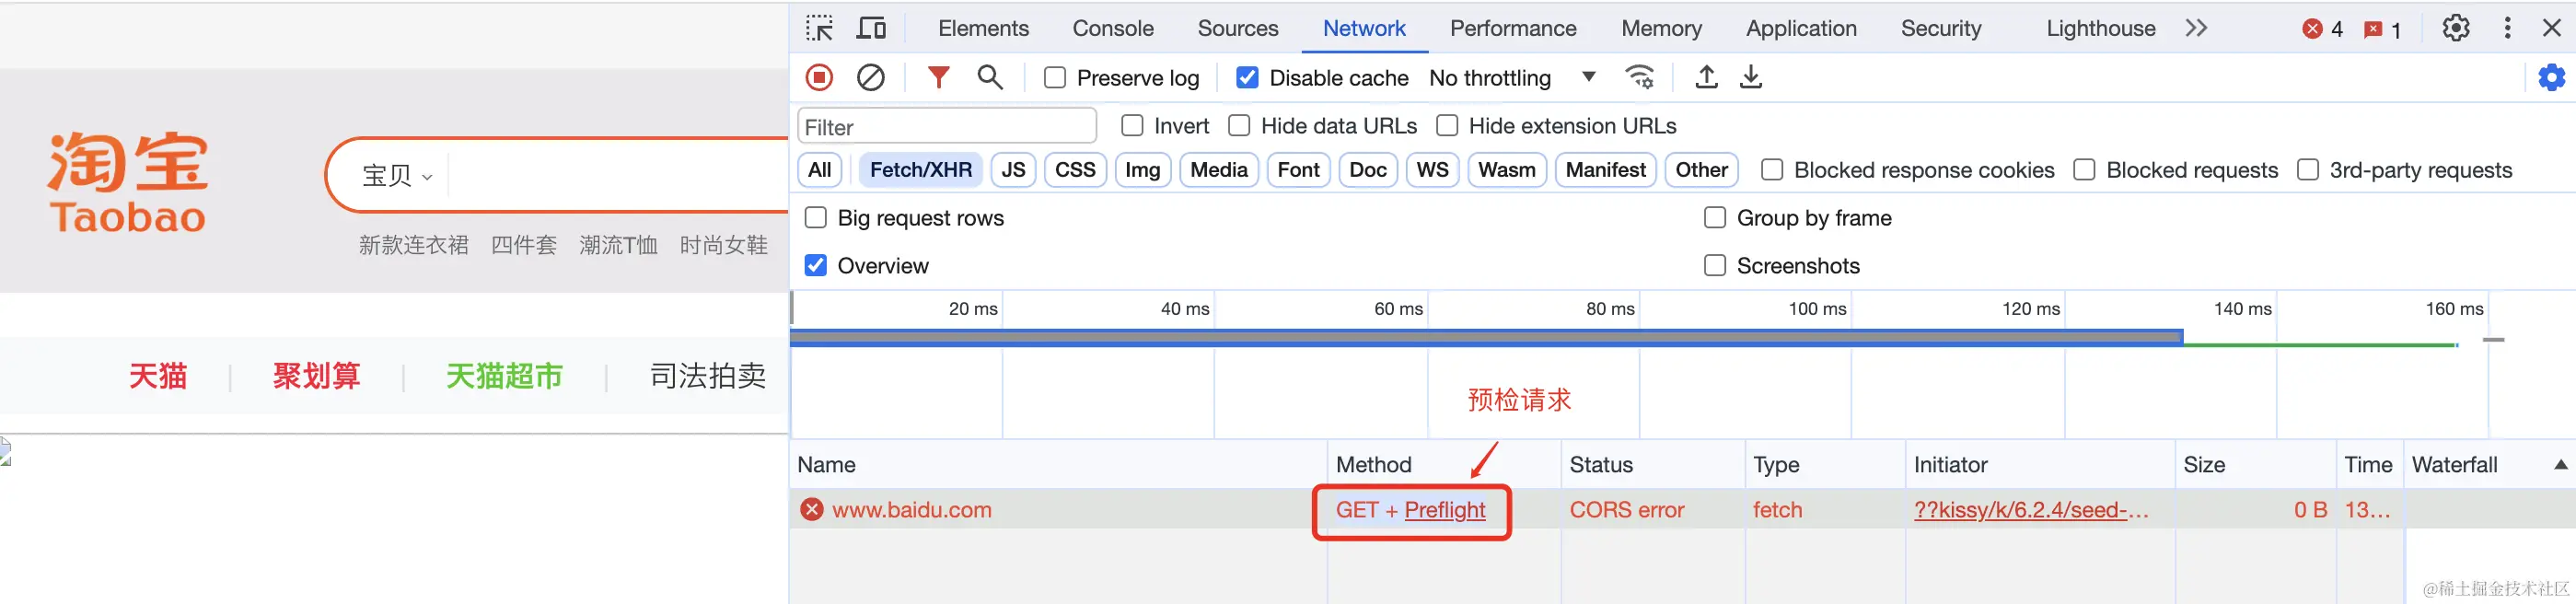Stop recording network log
This screenshot has width=2576, height=604.
[819, 77]
